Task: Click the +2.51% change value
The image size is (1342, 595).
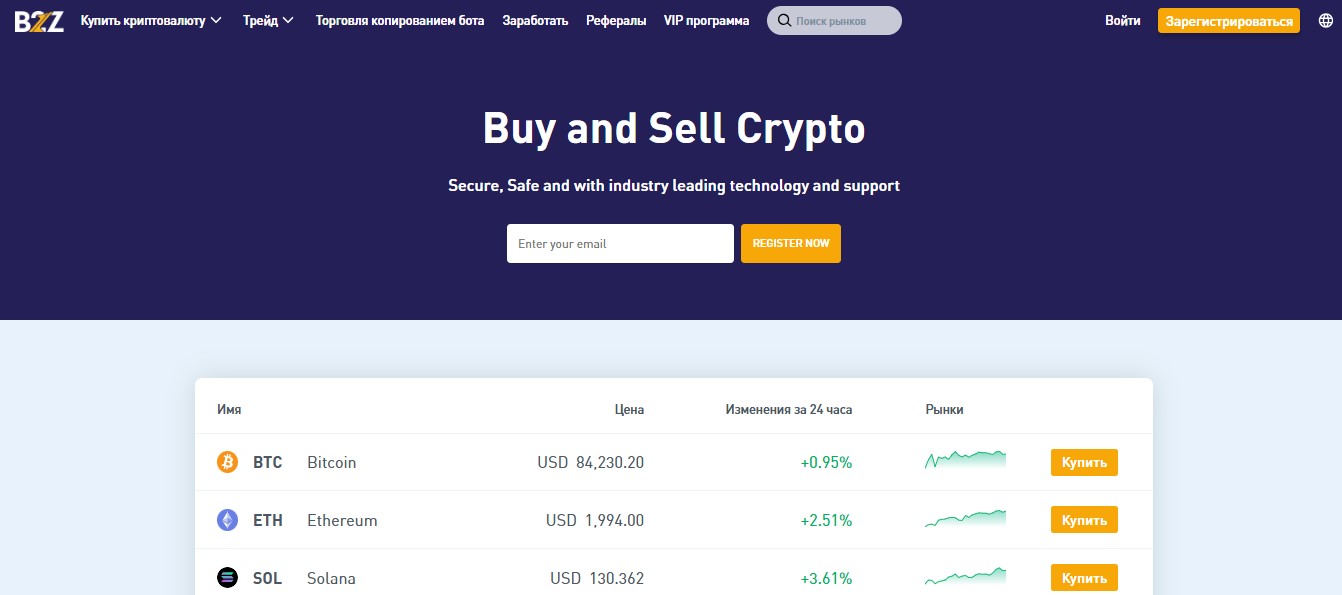Action: tap(826, 520)
